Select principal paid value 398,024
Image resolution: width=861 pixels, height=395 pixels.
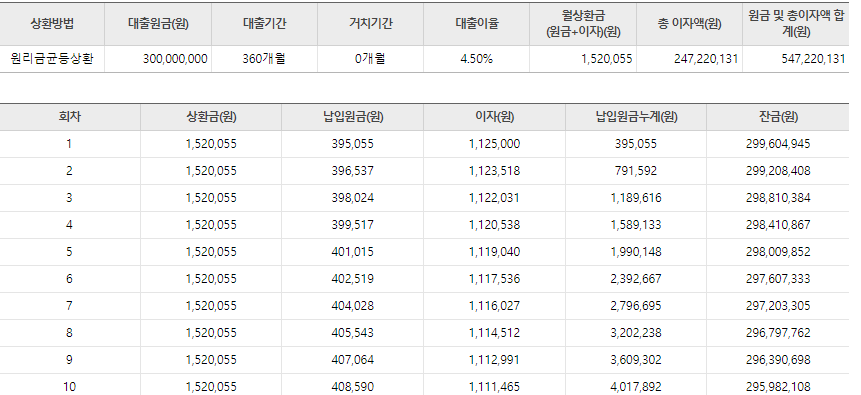(353, 198)
